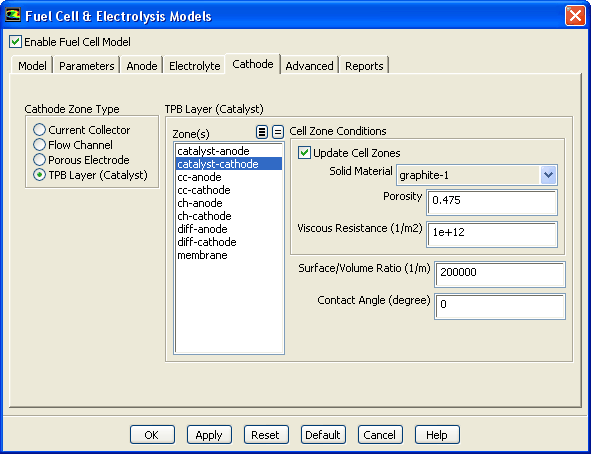This screenshot has width=591, height=454.
Task: Select Porous Electrode zone type
Action: click(39, 160)
